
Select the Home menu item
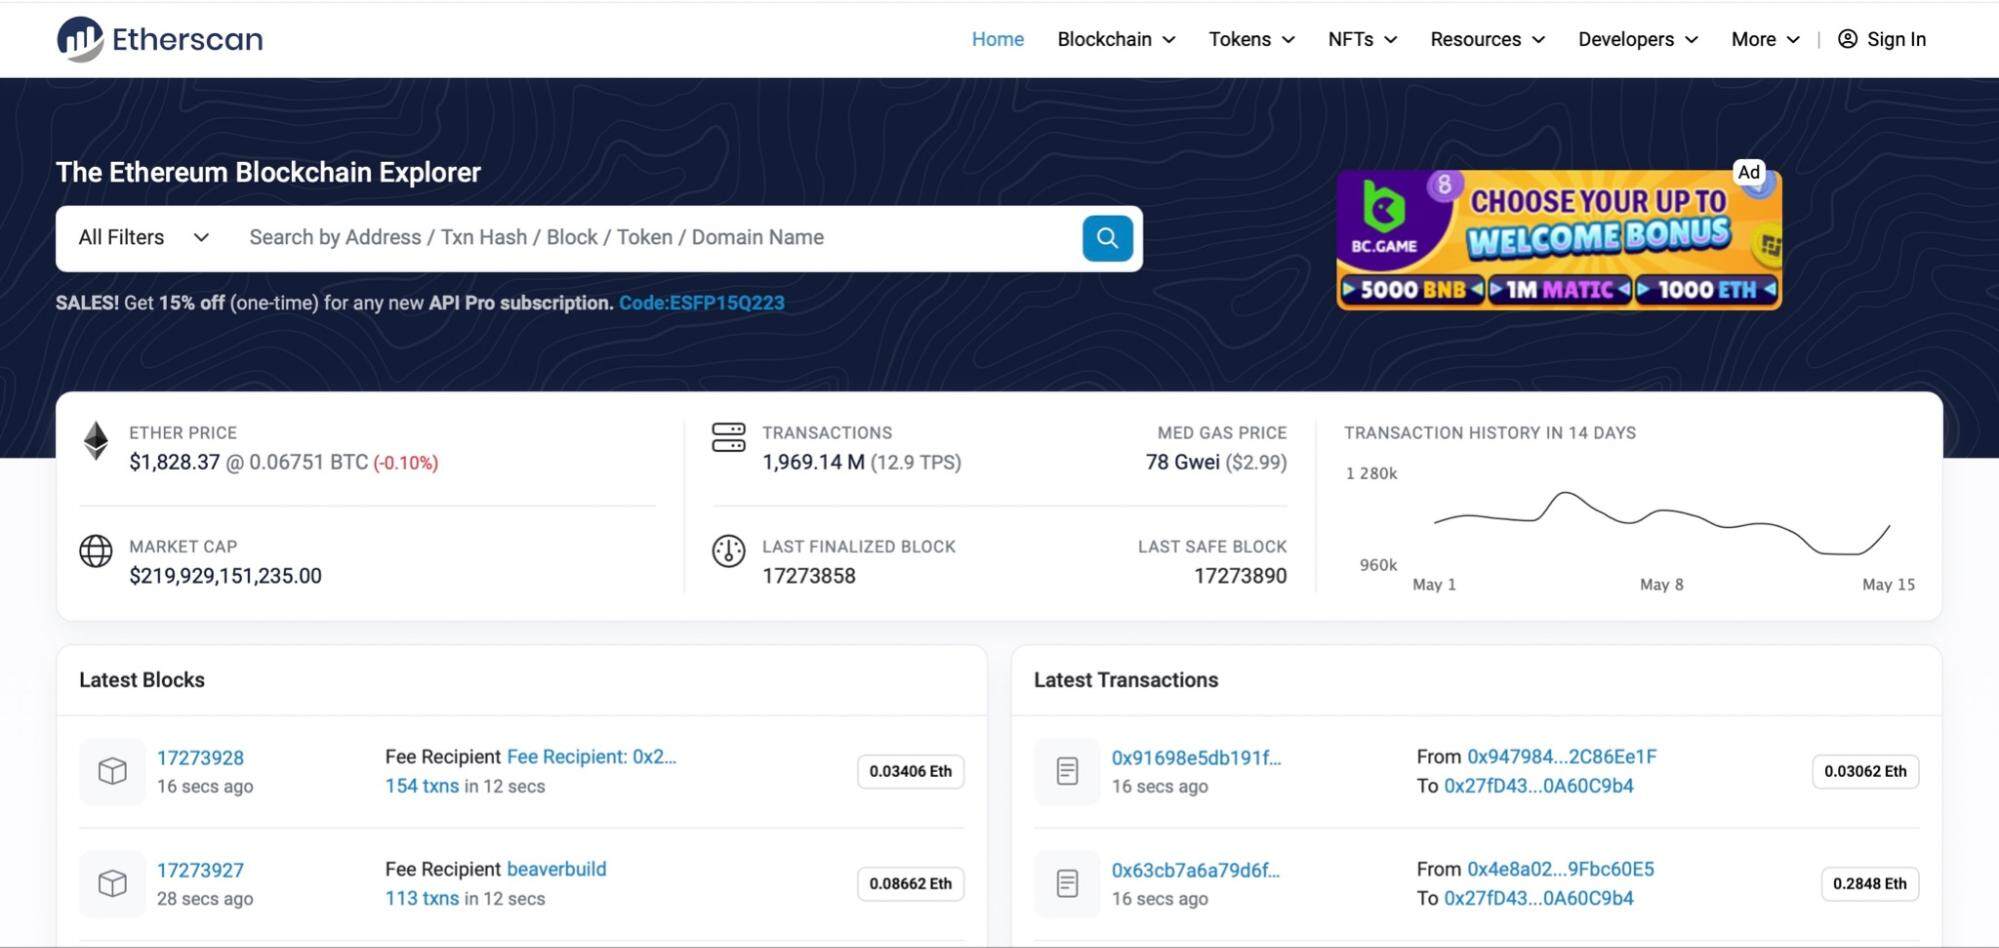(997, 39)
